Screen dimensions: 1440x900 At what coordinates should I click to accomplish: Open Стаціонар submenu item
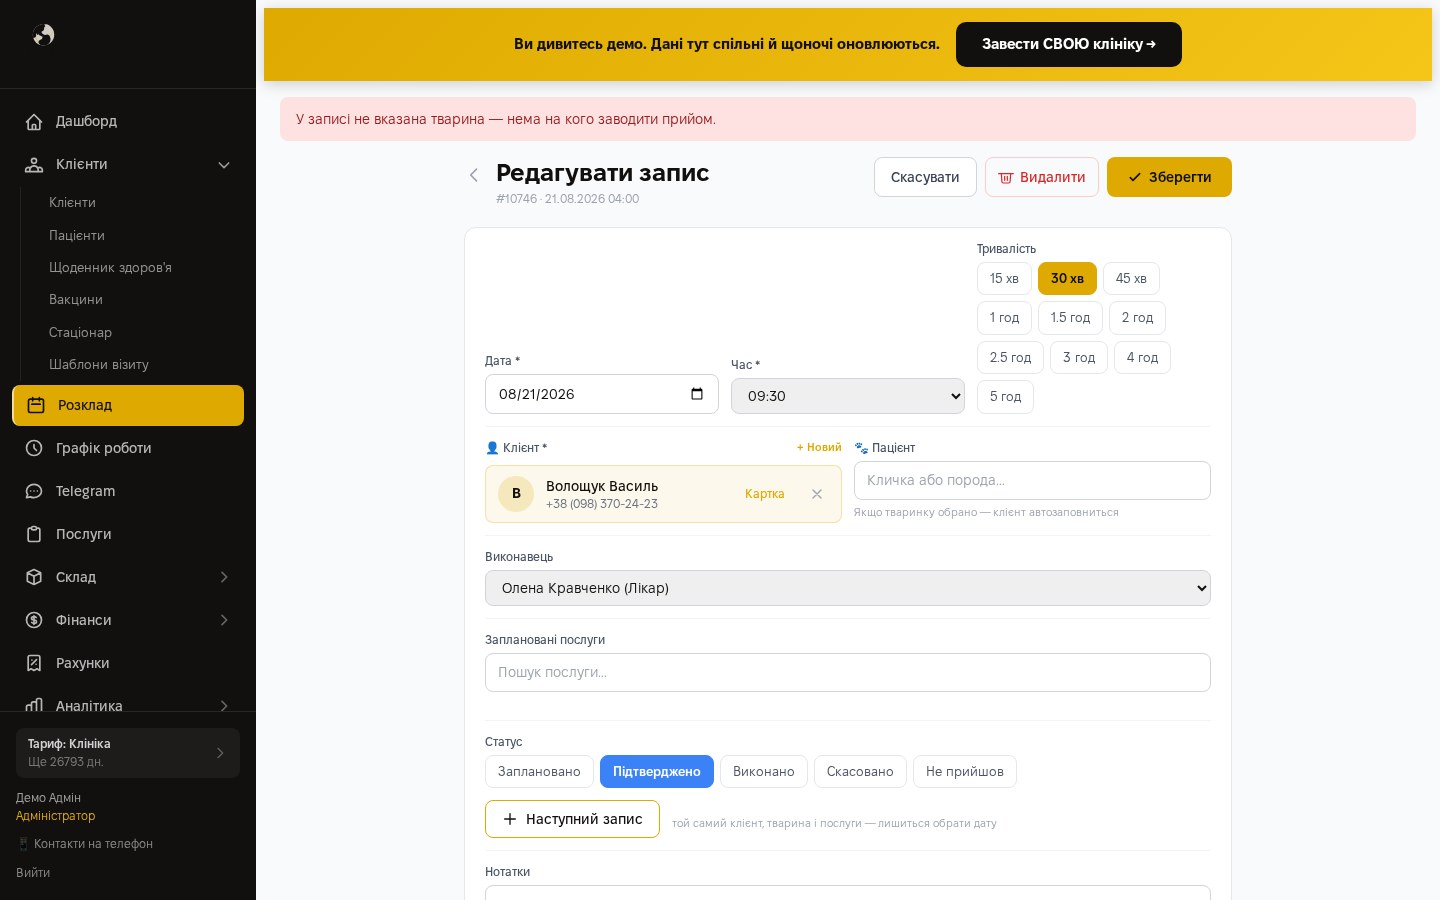pyautogui.click(x=80, y=332)
